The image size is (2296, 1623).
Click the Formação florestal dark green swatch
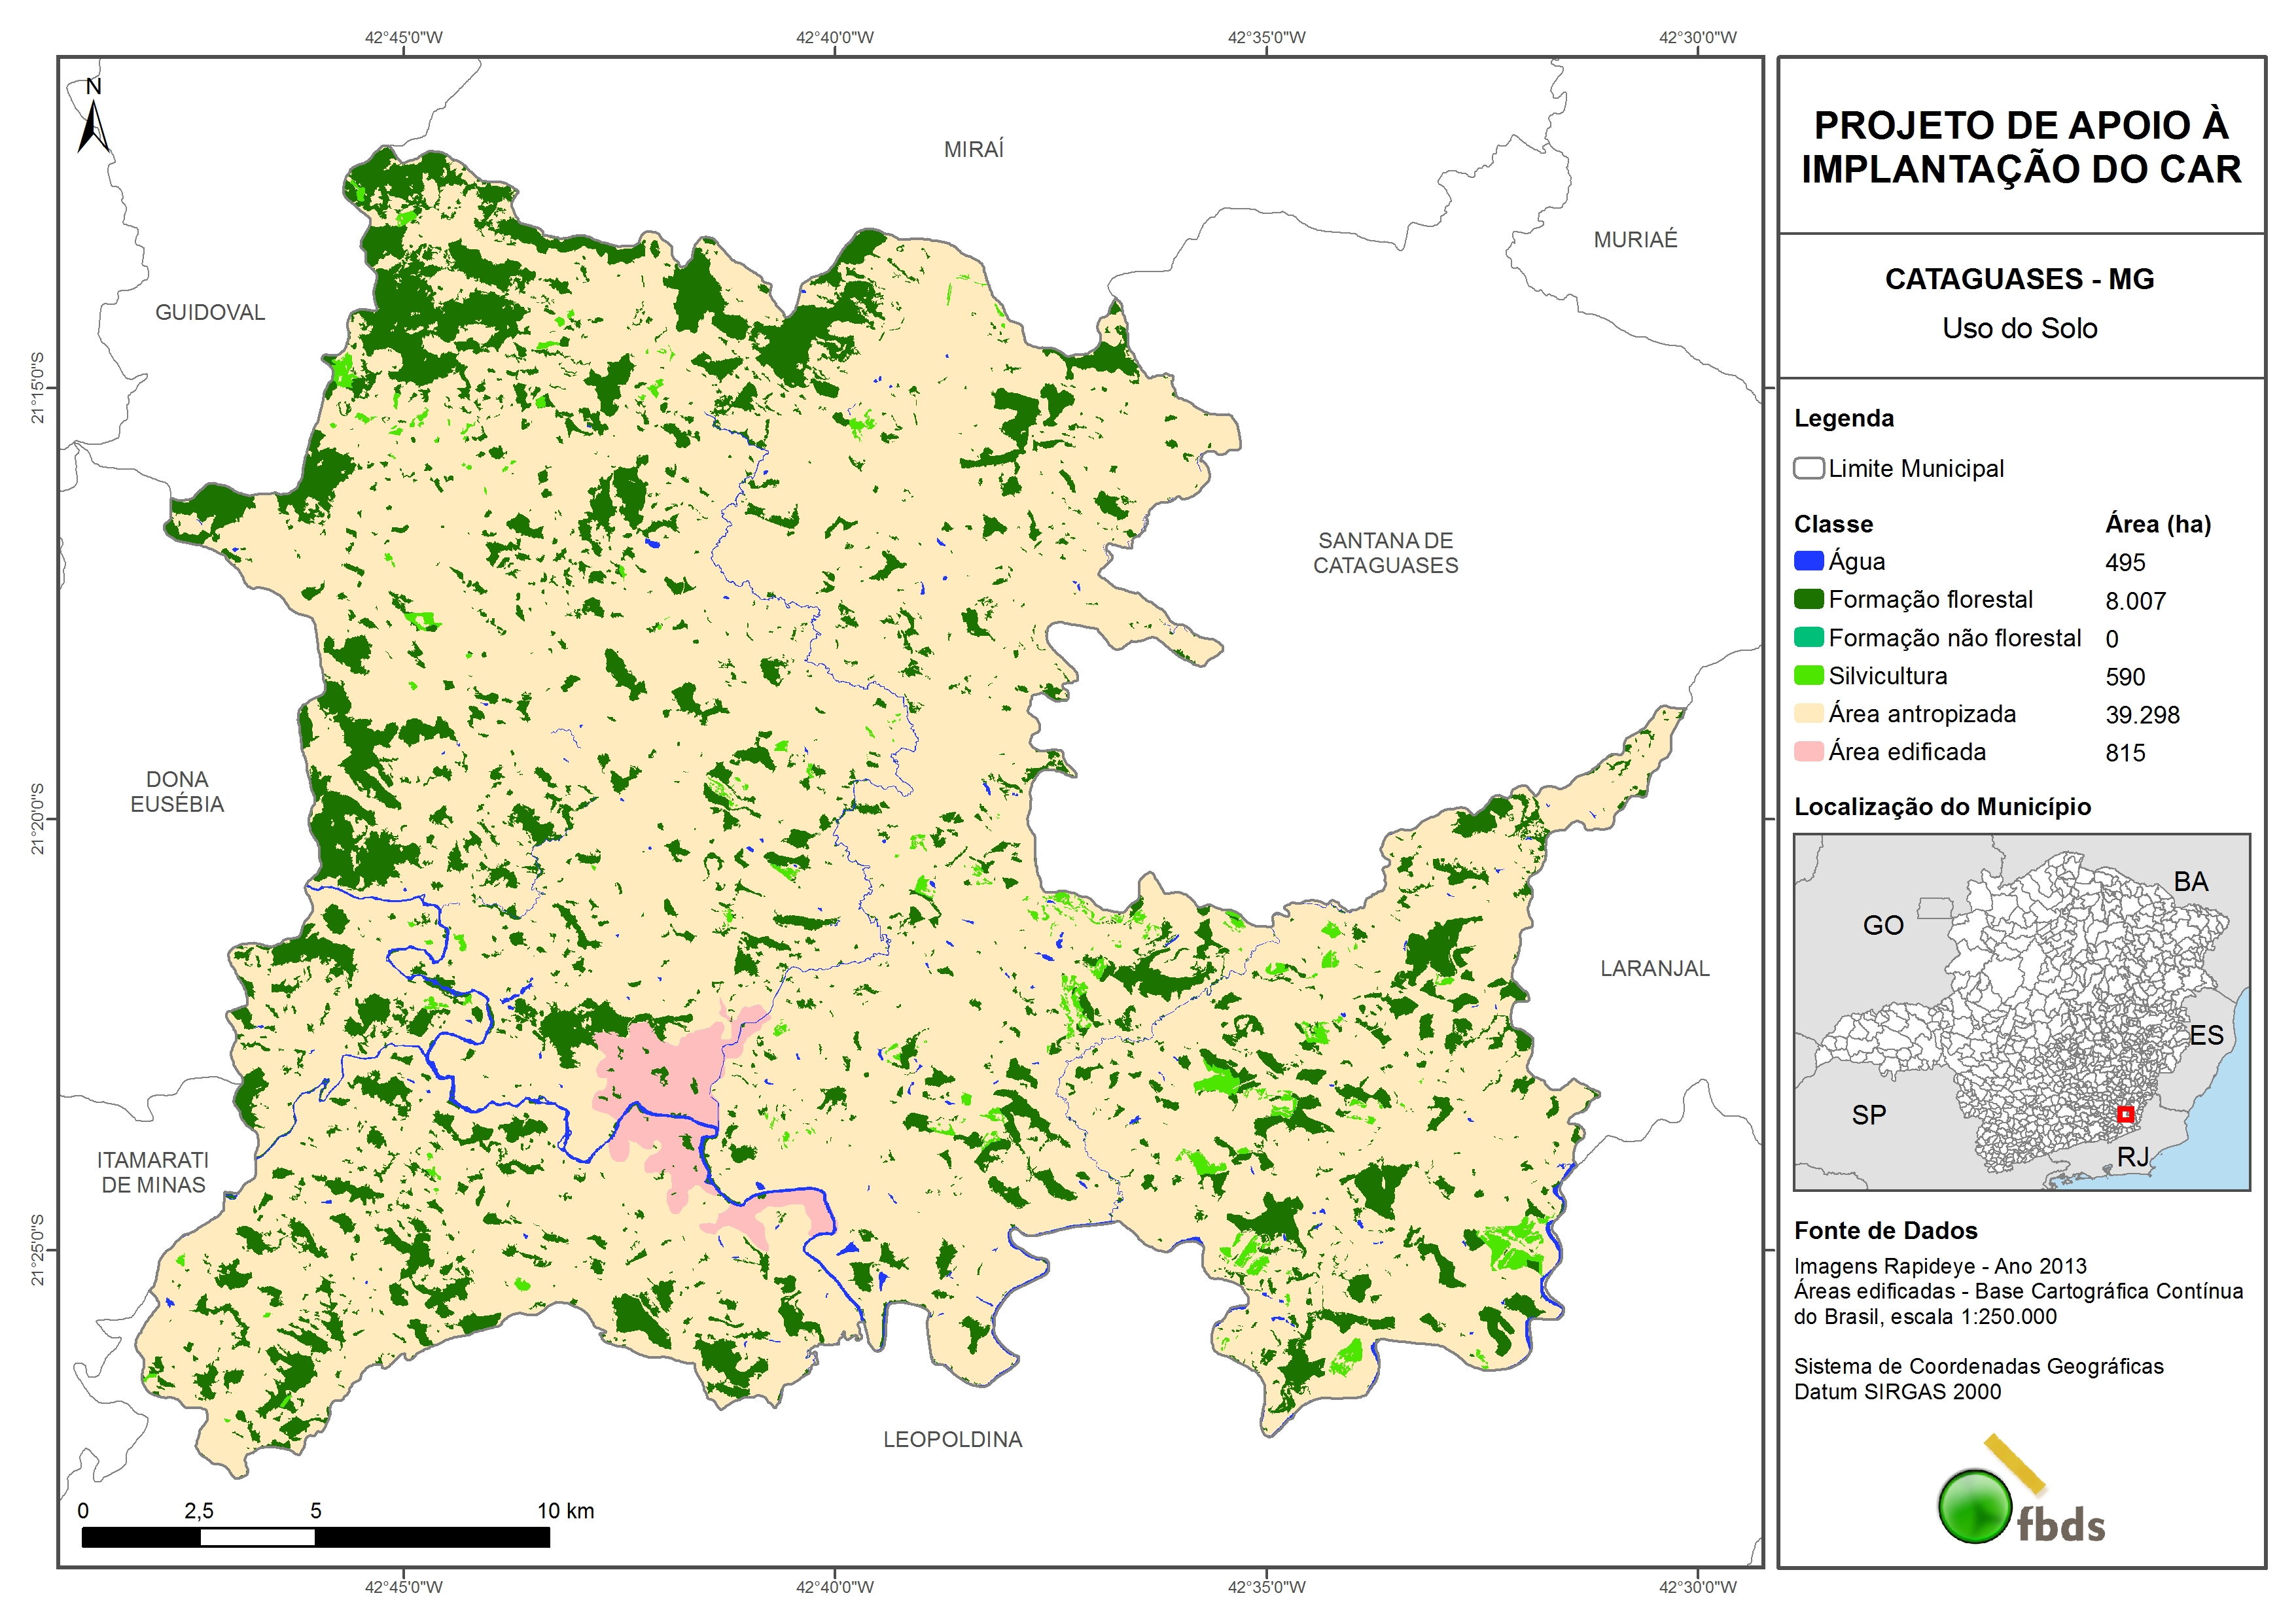(1808, 599)
